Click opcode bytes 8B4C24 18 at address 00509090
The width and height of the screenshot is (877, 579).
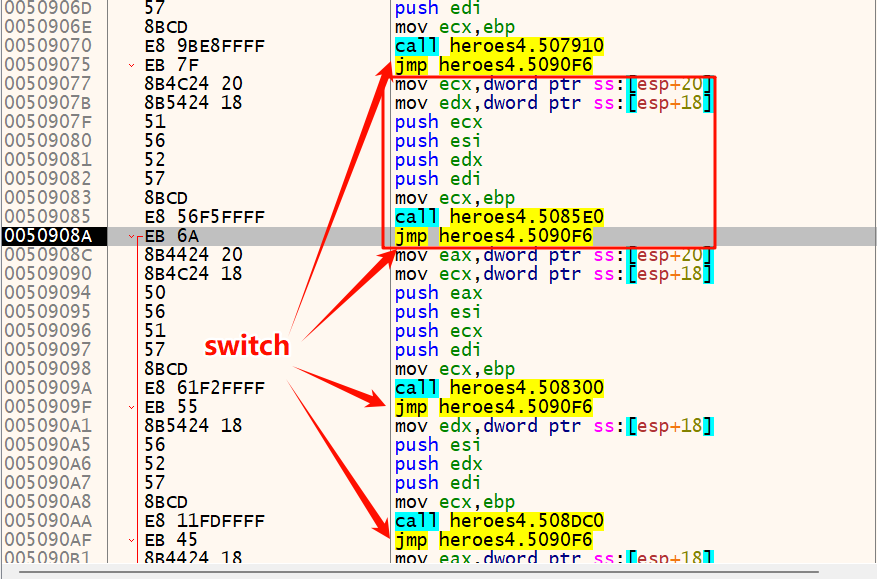(194, 274)
